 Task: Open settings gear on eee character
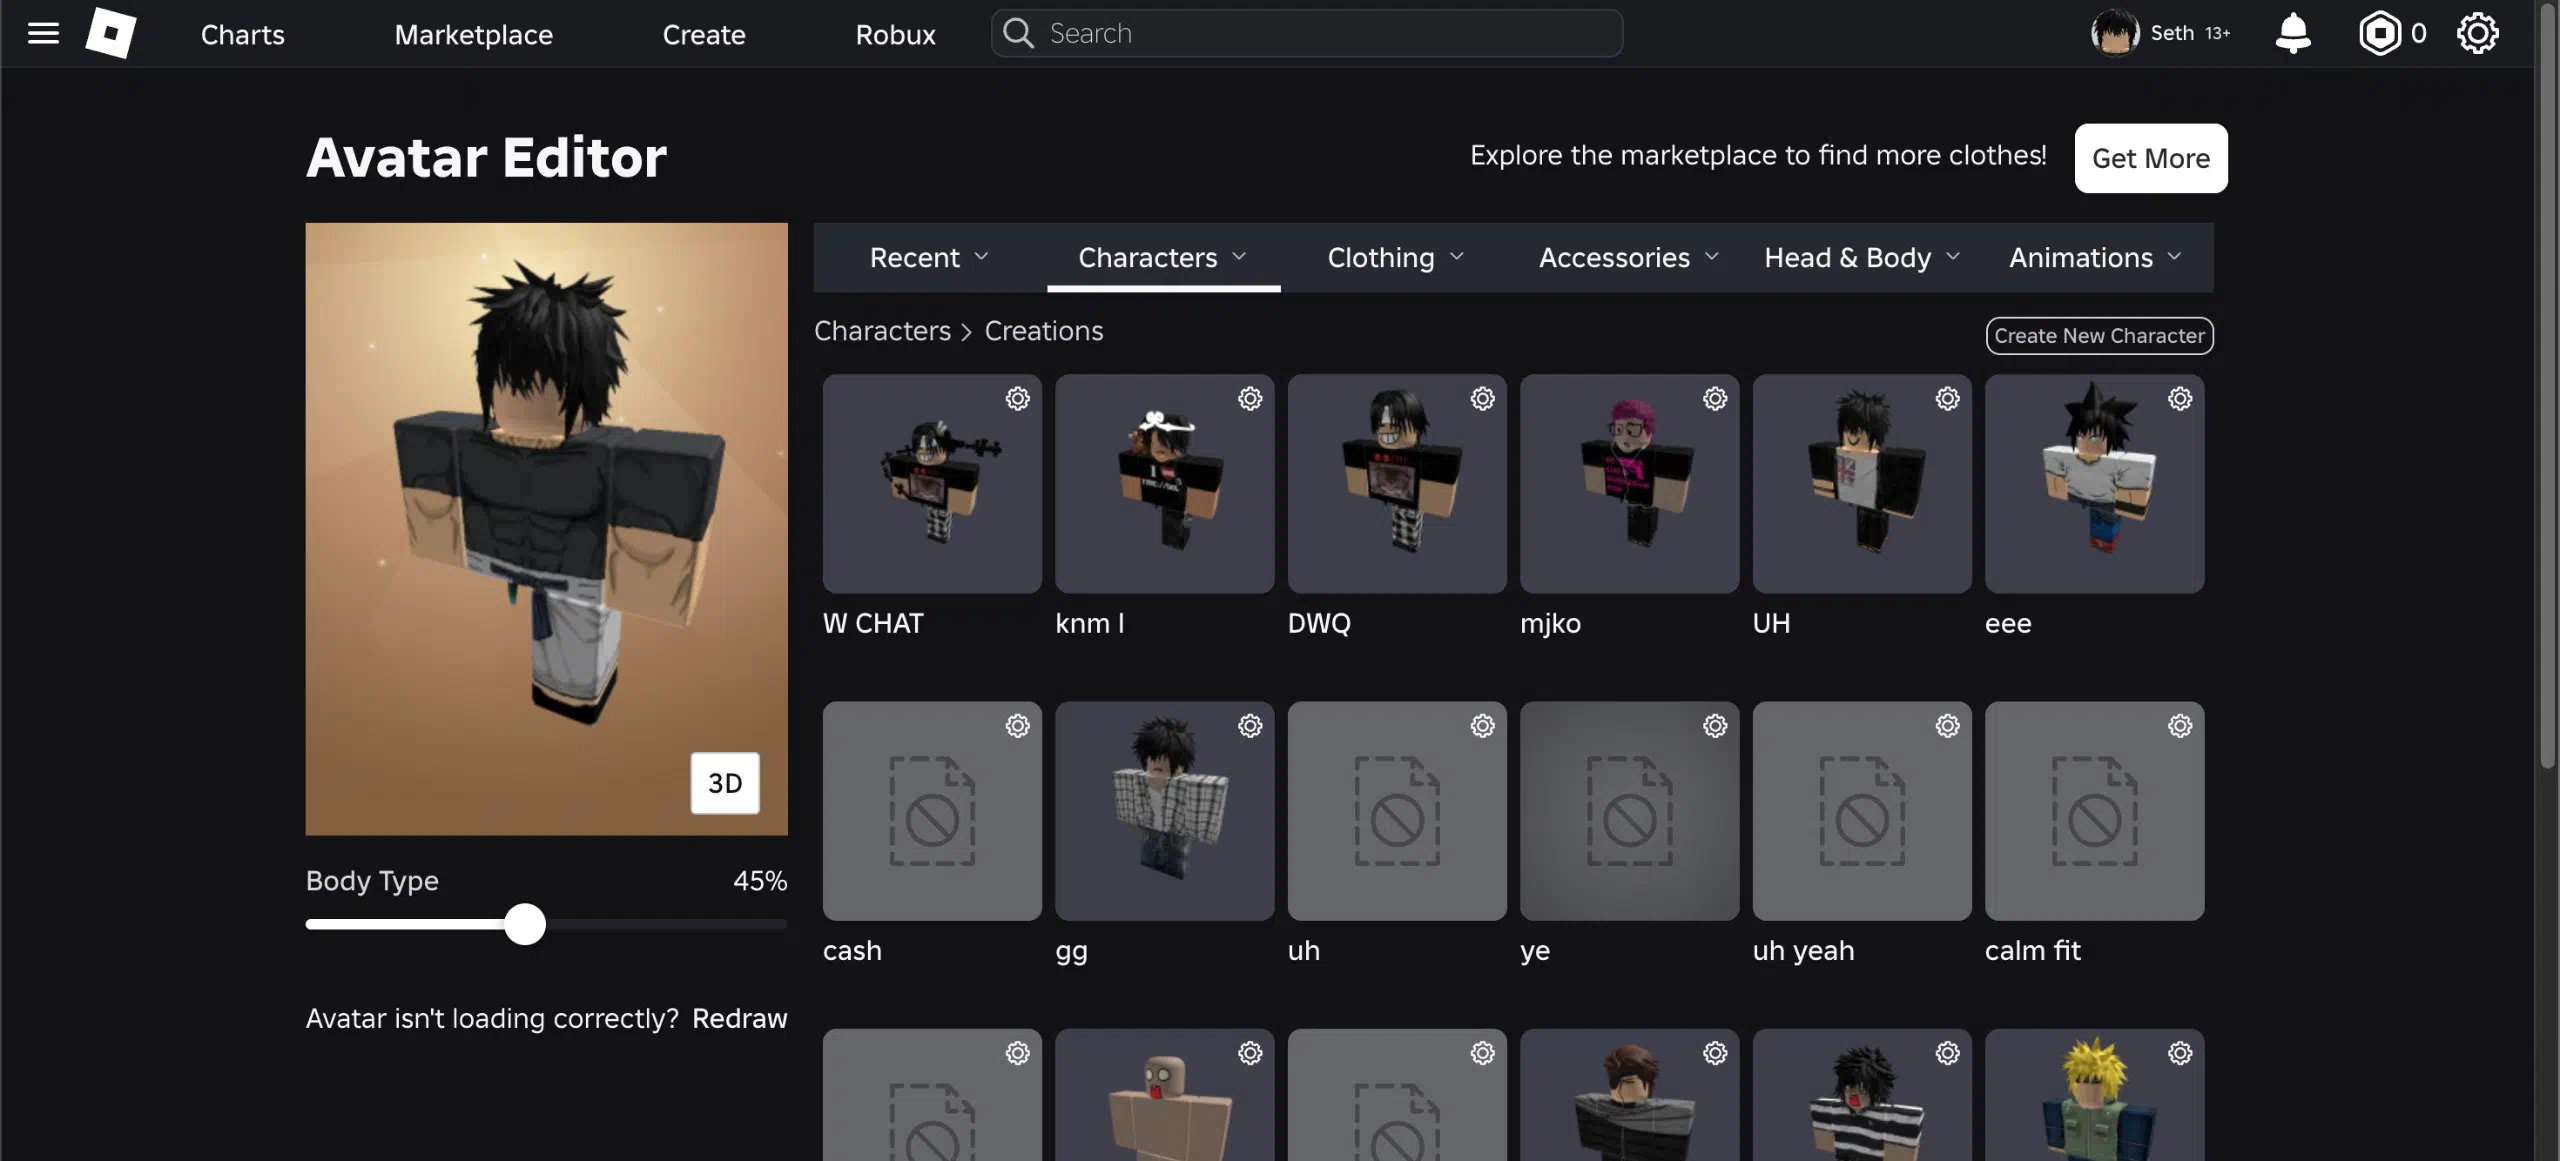(x=2180, y=399)
